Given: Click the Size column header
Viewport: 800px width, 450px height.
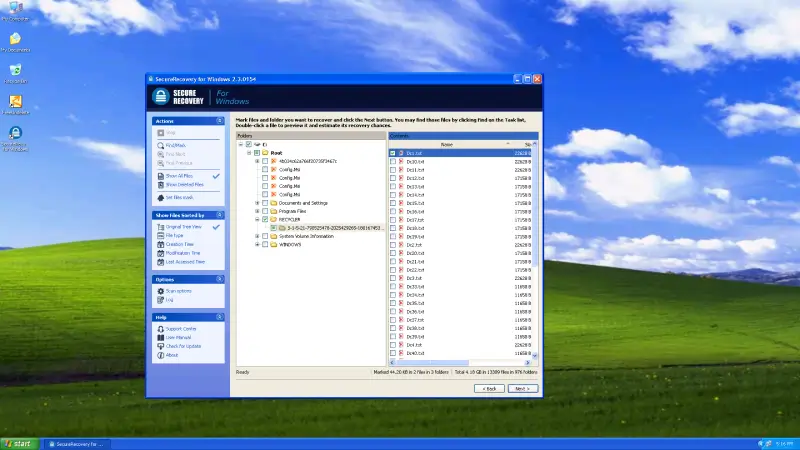Looking at the screenshot, I should (x=523, y=144).
